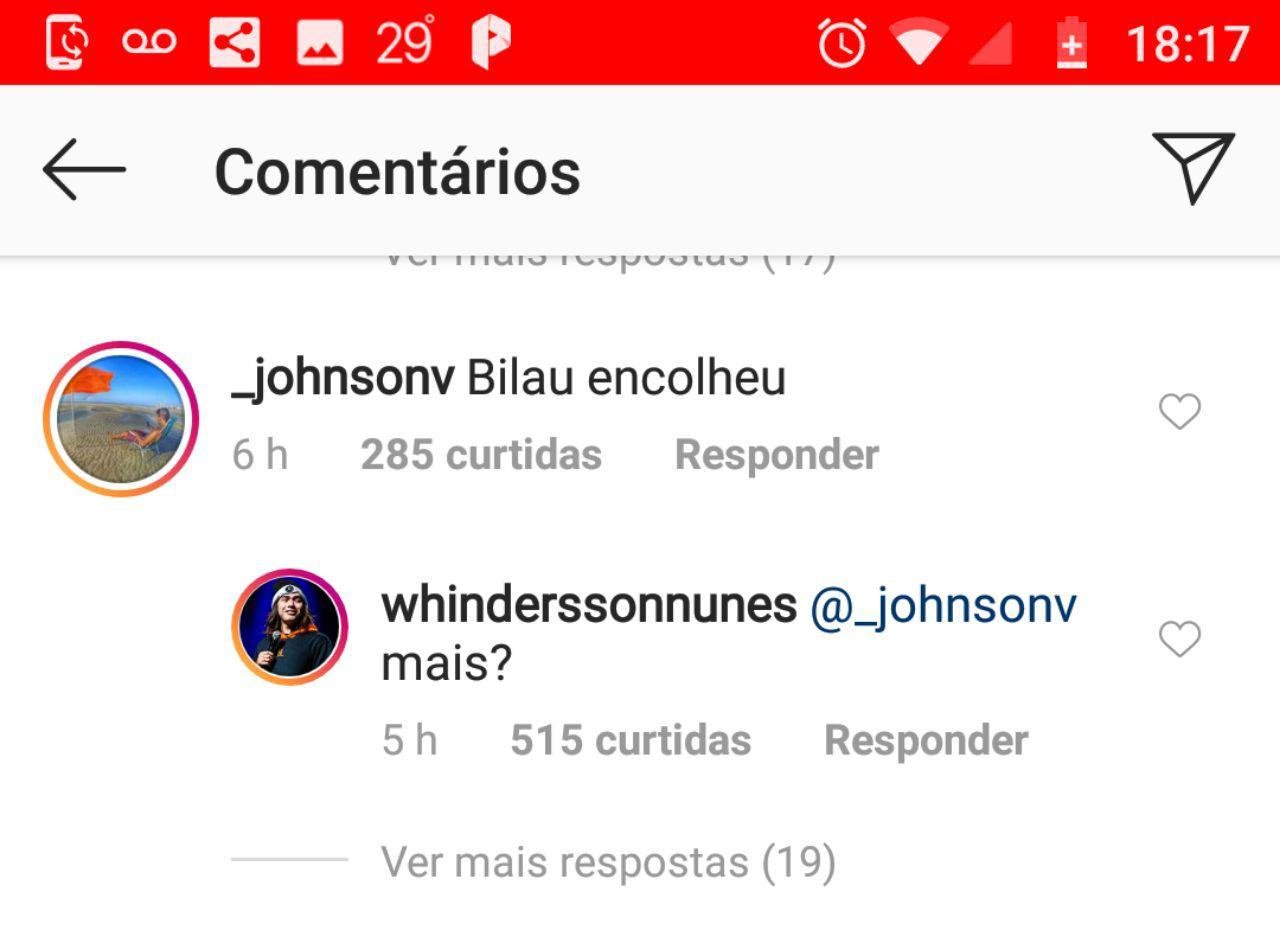Tap the battery indicator icon
The image size is (1280, 943).
(1071, 44)
